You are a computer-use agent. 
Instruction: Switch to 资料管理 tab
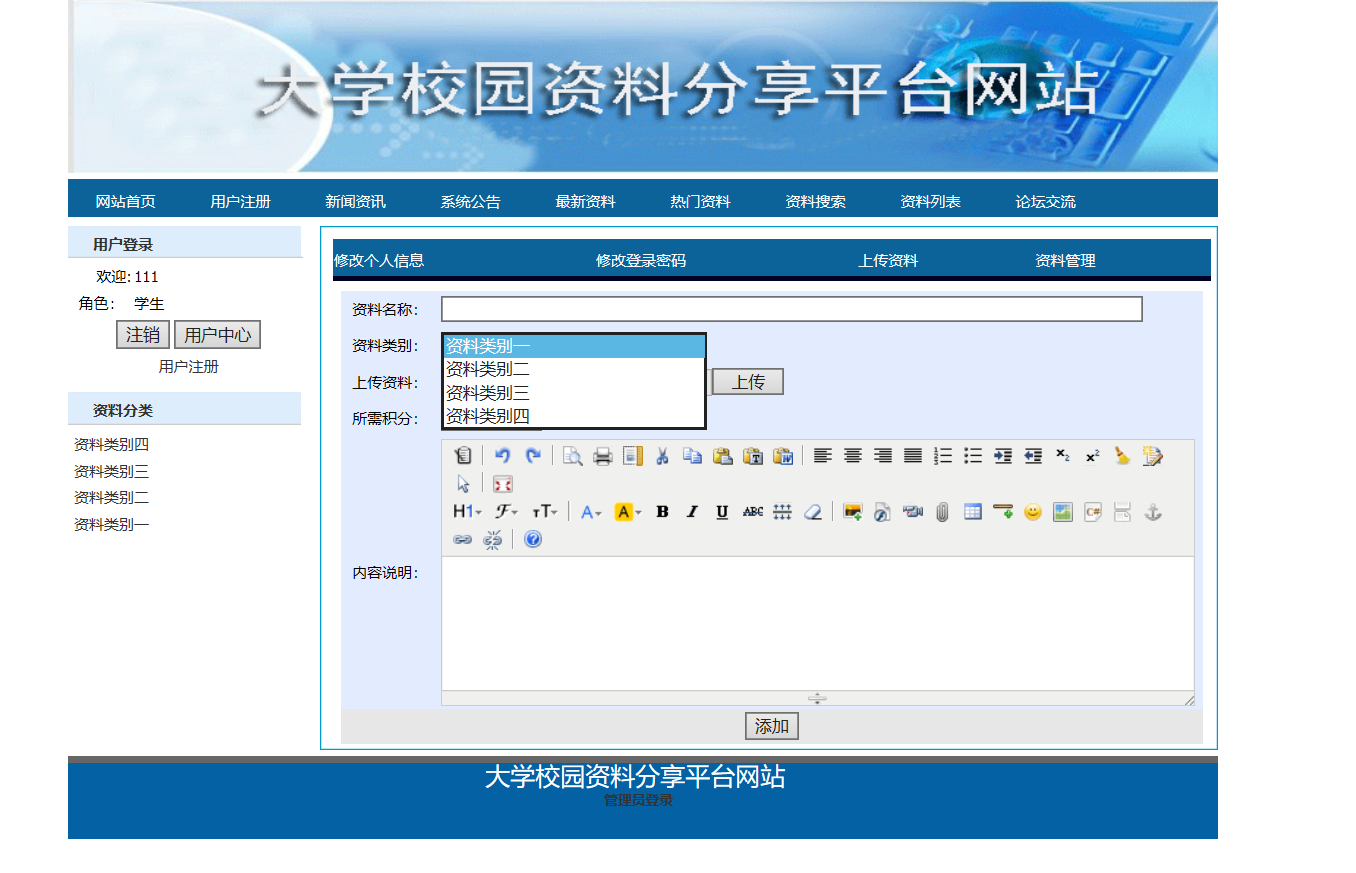click(x=1065, y=261)
